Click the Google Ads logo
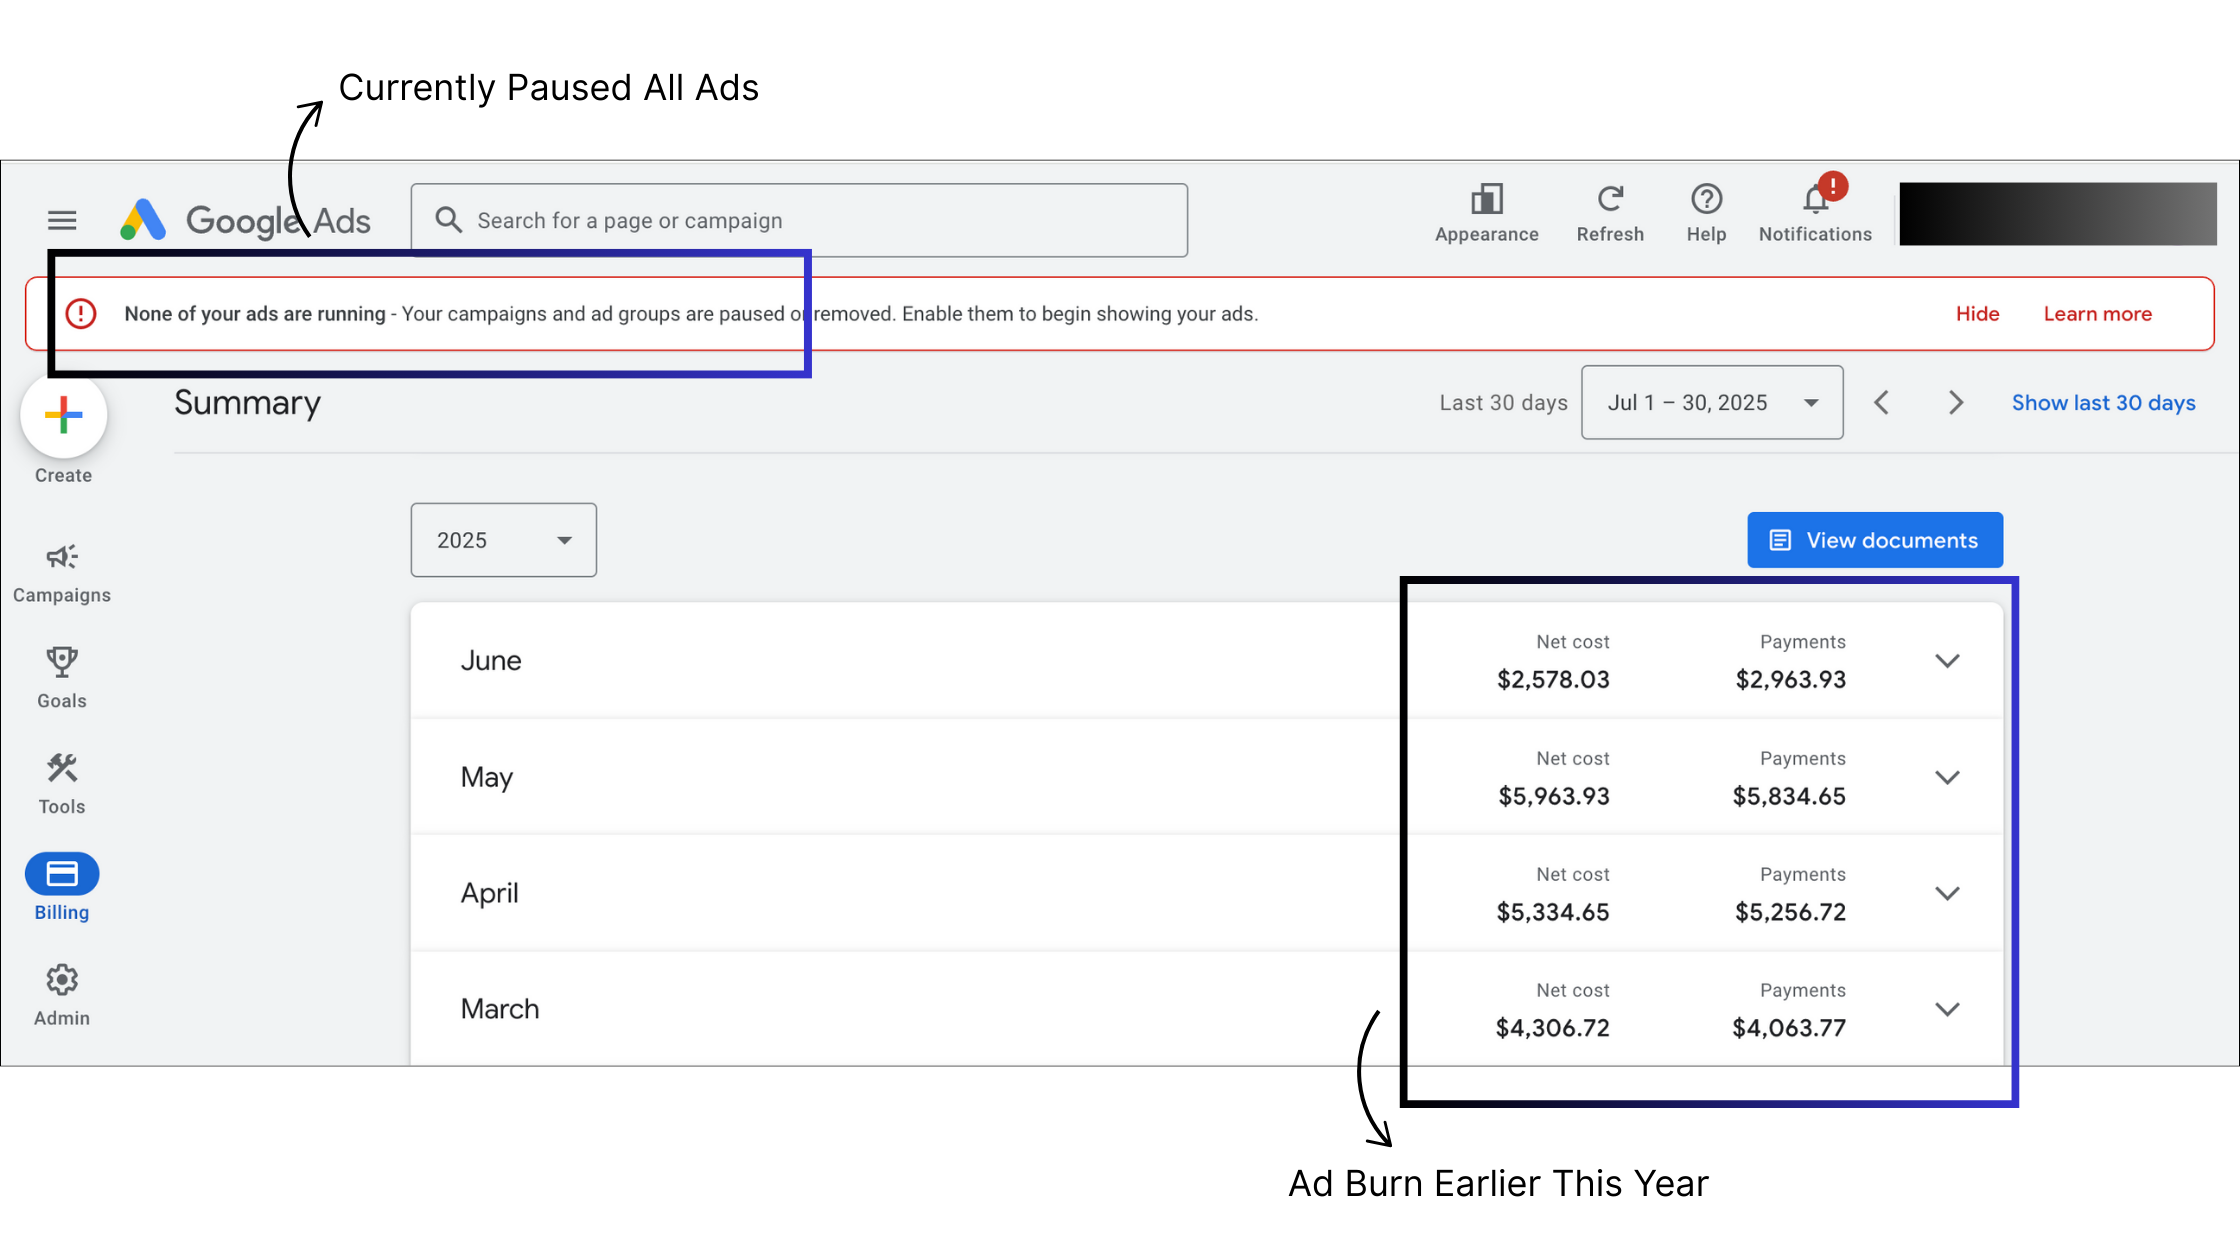Viewport: 2240px width, 1260px height. [x=246, y=220]
